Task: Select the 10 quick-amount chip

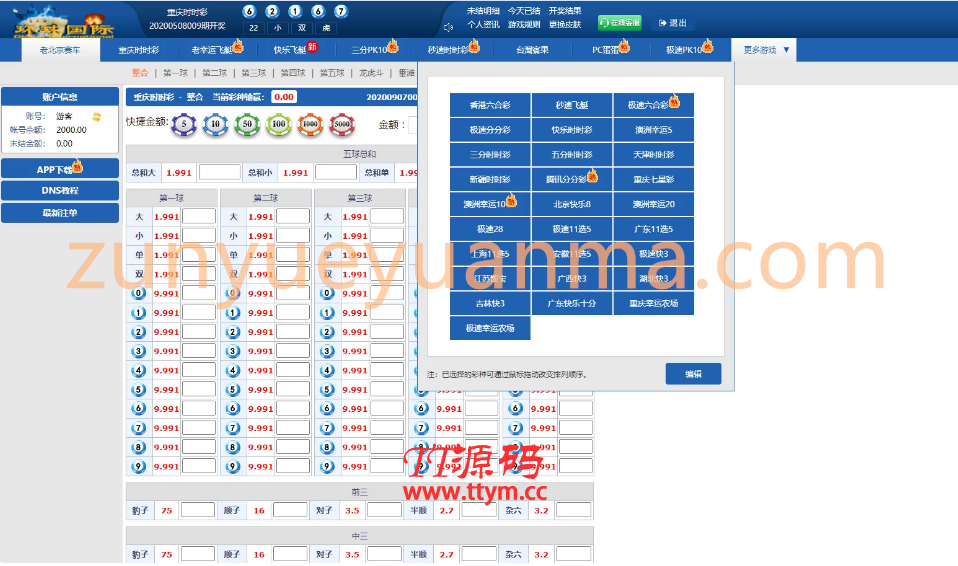Action: (215, 124)
